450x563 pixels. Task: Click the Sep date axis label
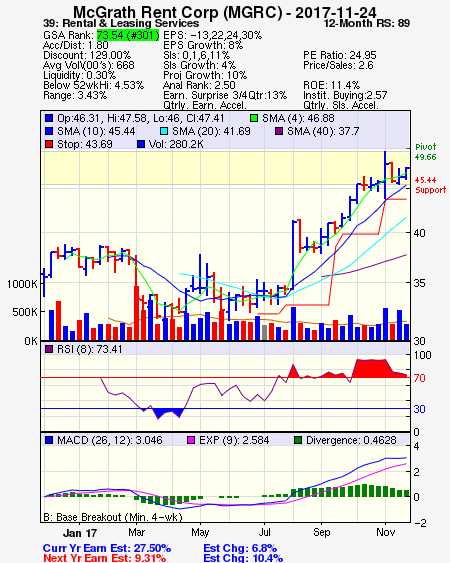point(321,532)
